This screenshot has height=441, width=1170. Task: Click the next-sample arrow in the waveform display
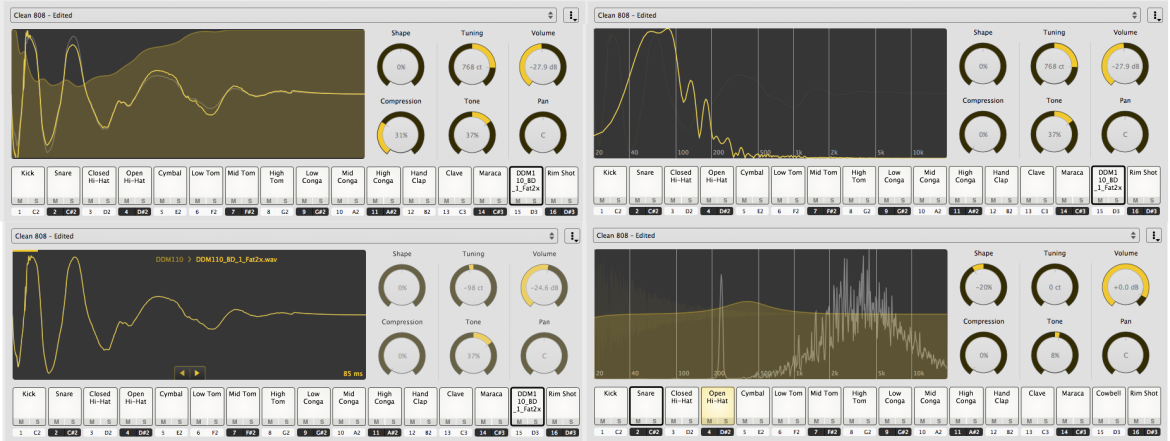[197, 372]
